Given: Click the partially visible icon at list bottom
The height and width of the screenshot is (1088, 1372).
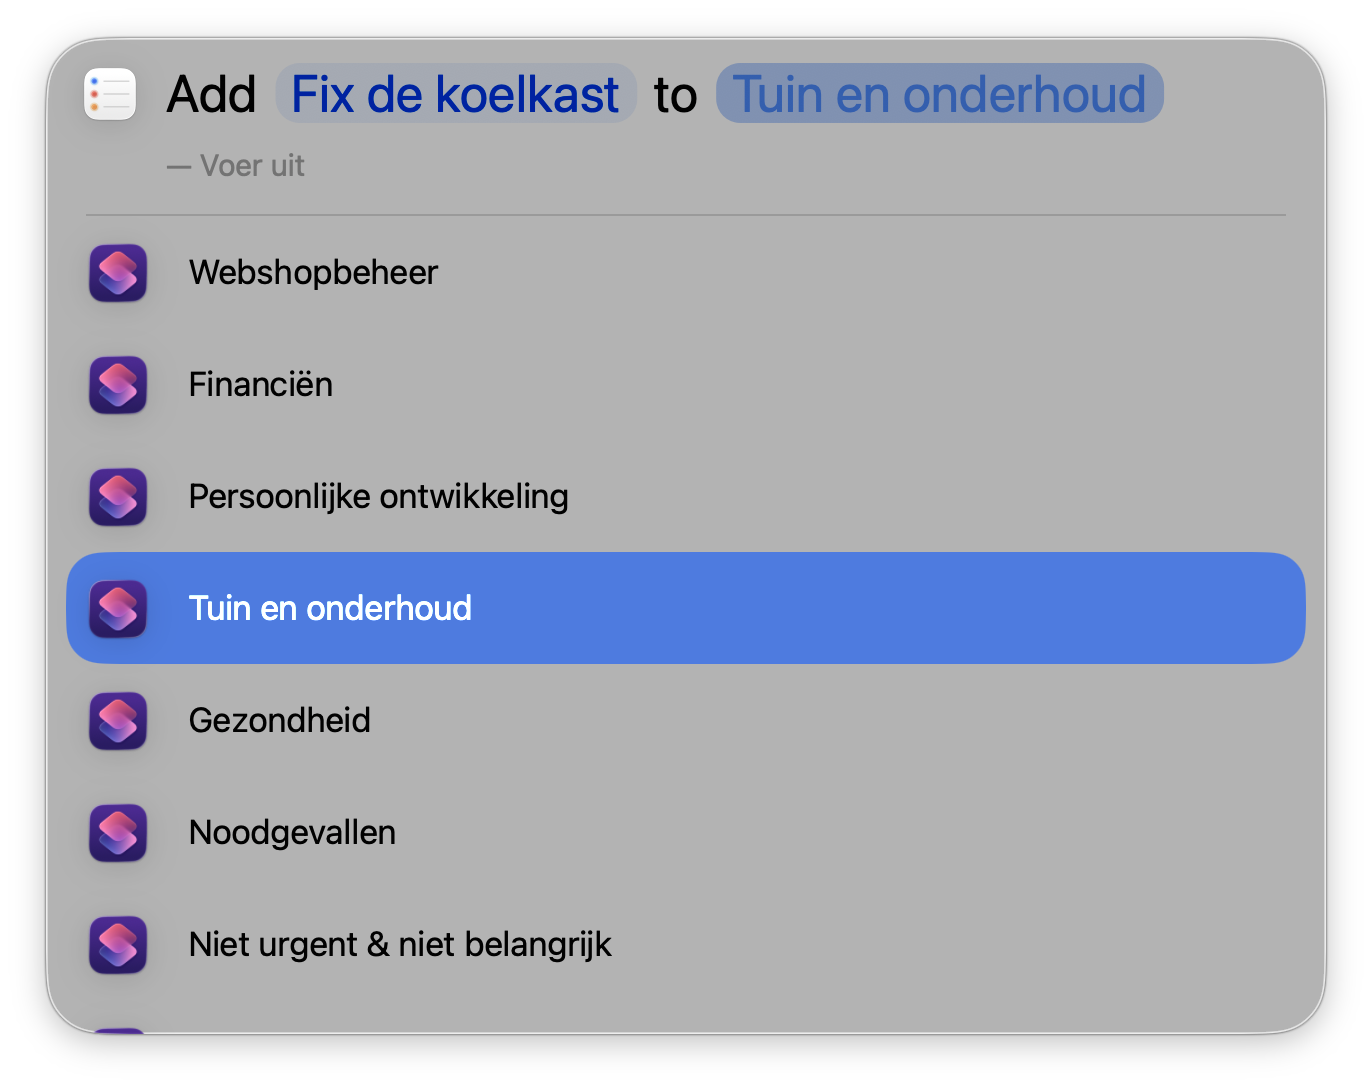Looking at the screenshot, I should (118, 1029).
